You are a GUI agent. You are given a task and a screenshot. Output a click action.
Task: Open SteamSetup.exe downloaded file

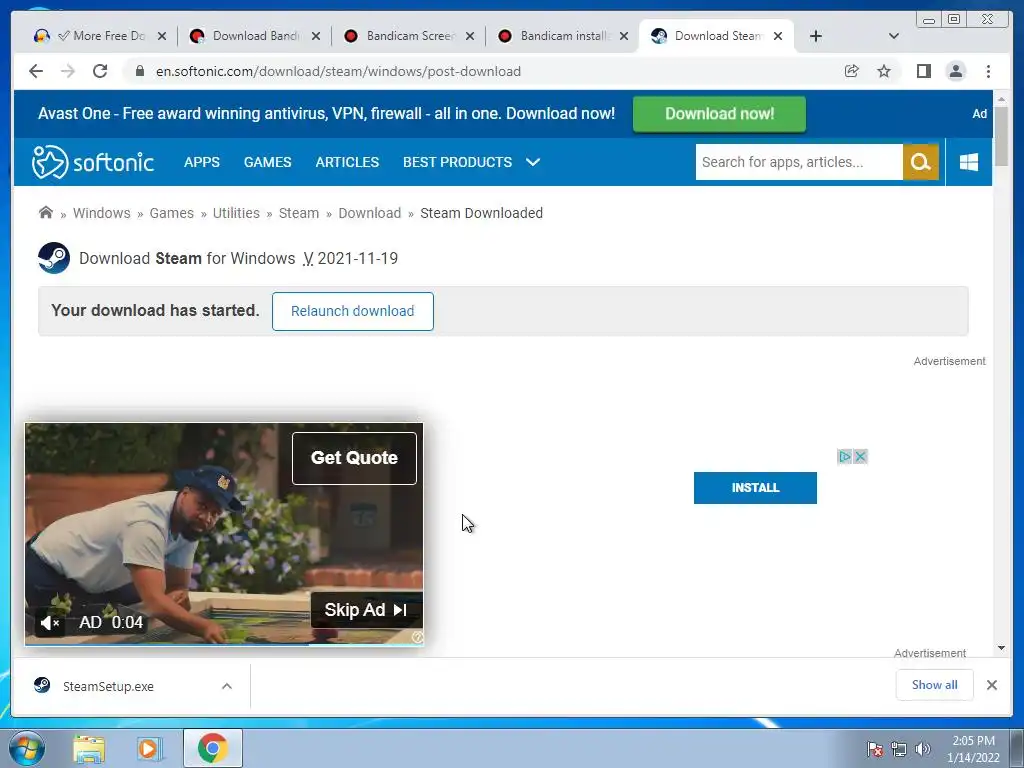click(108, 686)
